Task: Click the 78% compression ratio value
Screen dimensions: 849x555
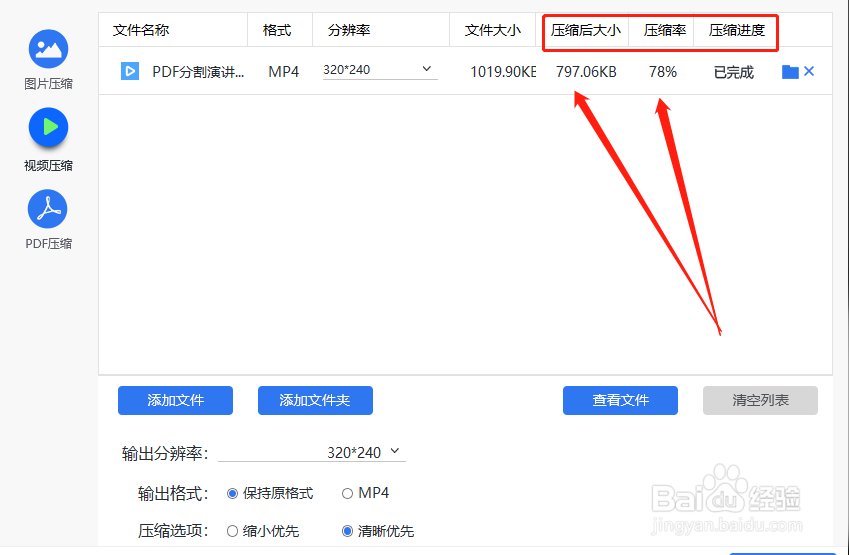Action: click(663, 71)
